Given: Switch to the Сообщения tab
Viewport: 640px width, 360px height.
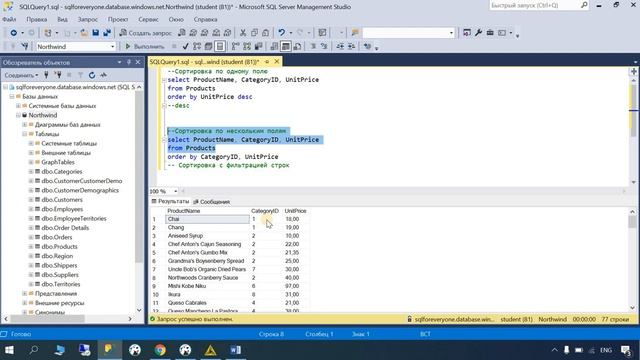Looking at the screenshot, I should pos(212,202).
